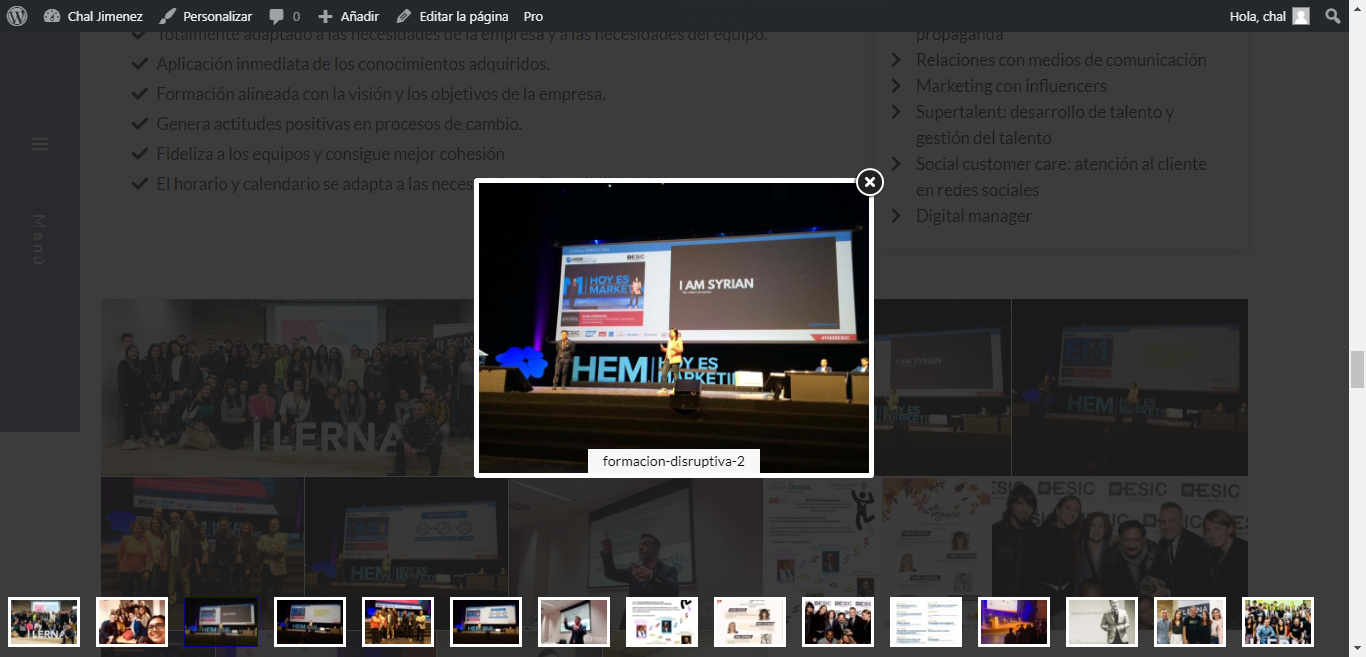The image size is (1366, 657).
Task: Select the flyer with two portraits thumbnail
Action: coord(750,622)
